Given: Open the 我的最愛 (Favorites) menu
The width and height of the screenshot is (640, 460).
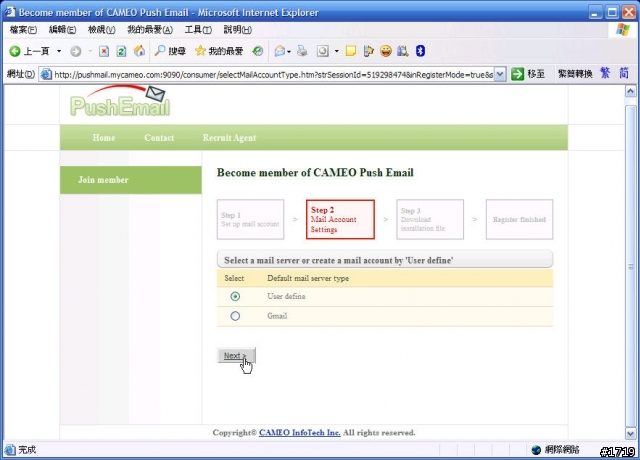Looking at the screenshot, I should [x=150, y=29].
